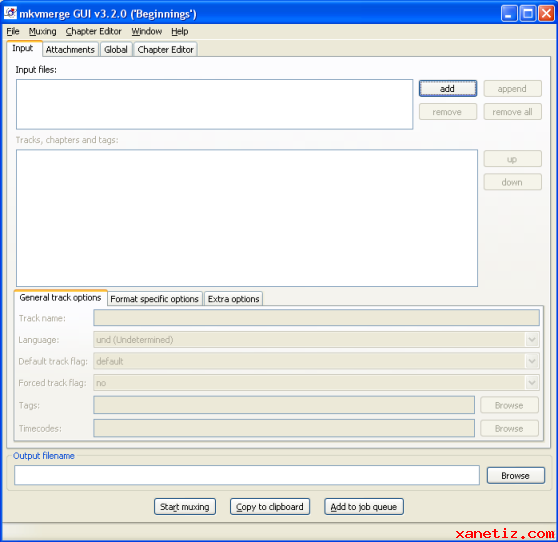Click the Tags input field
This screenshot has width=558, height=542.
tap(284, 405)
